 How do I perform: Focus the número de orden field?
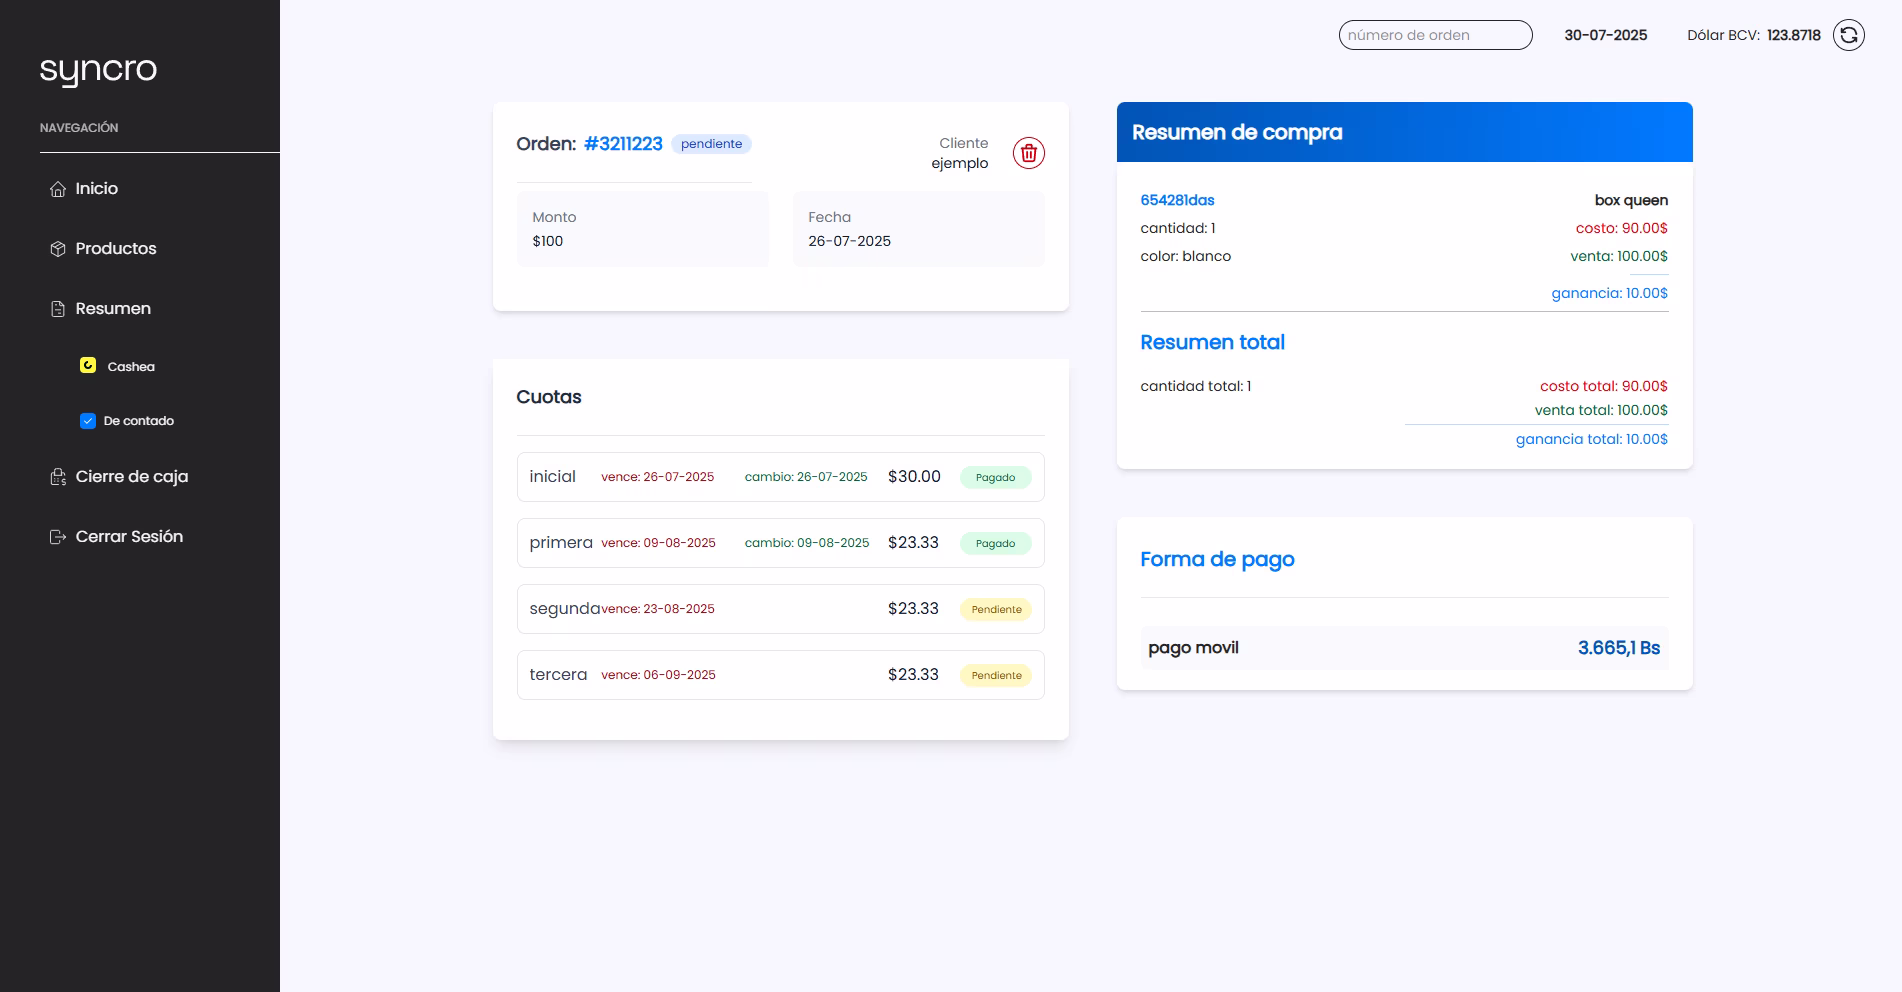pos(1436,35)
